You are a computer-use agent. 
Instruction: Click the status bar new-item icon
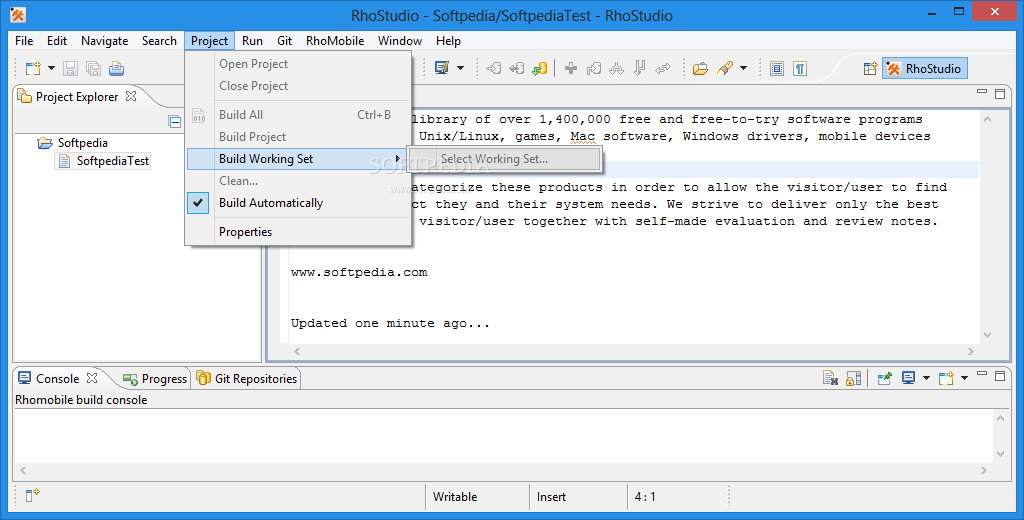[x=33, y=495]
